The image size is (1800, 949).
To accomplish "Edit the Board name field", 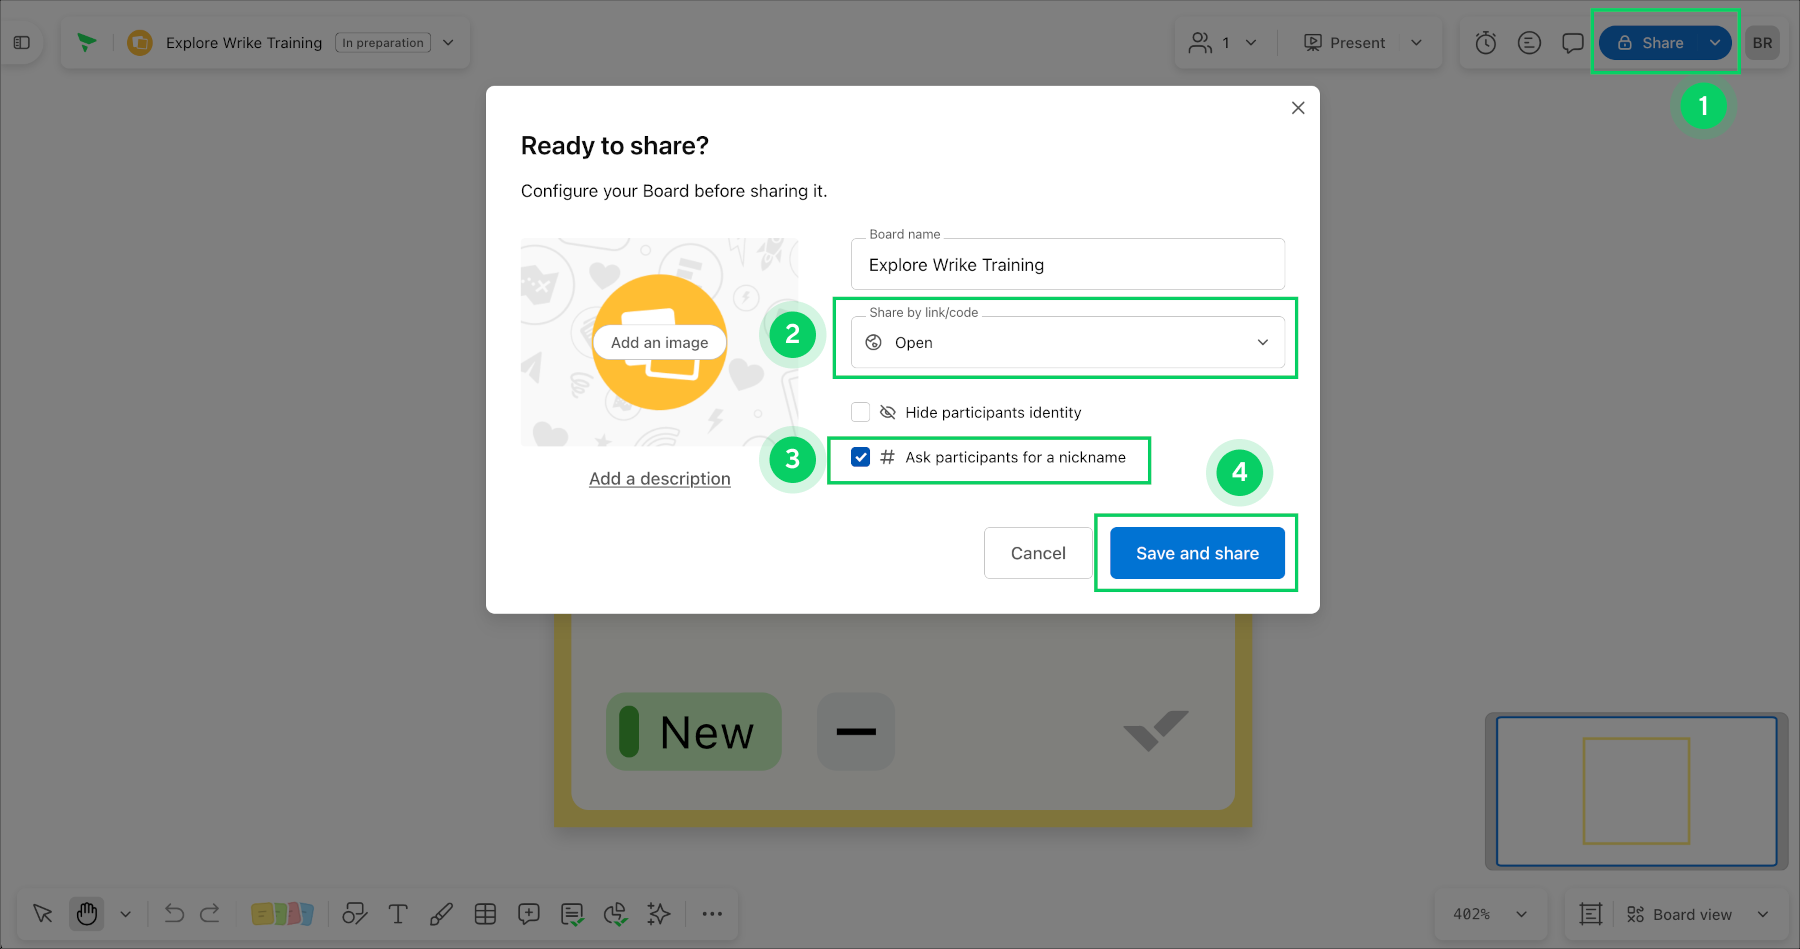I will tap(1068, 265).
